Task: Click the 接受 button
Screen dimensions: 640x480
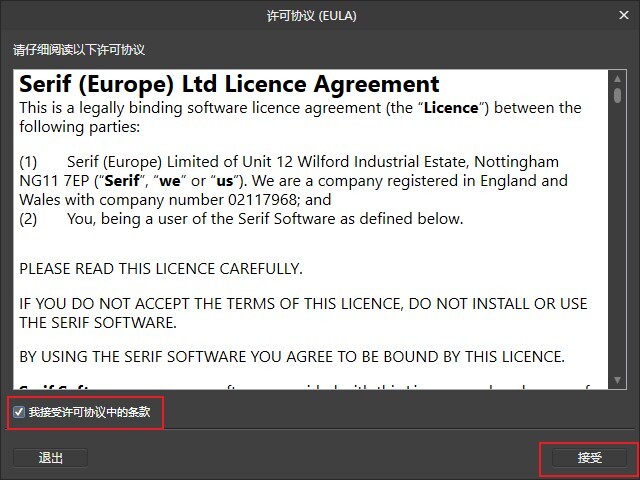Action: pyautogui.click(x=589, y=458)
